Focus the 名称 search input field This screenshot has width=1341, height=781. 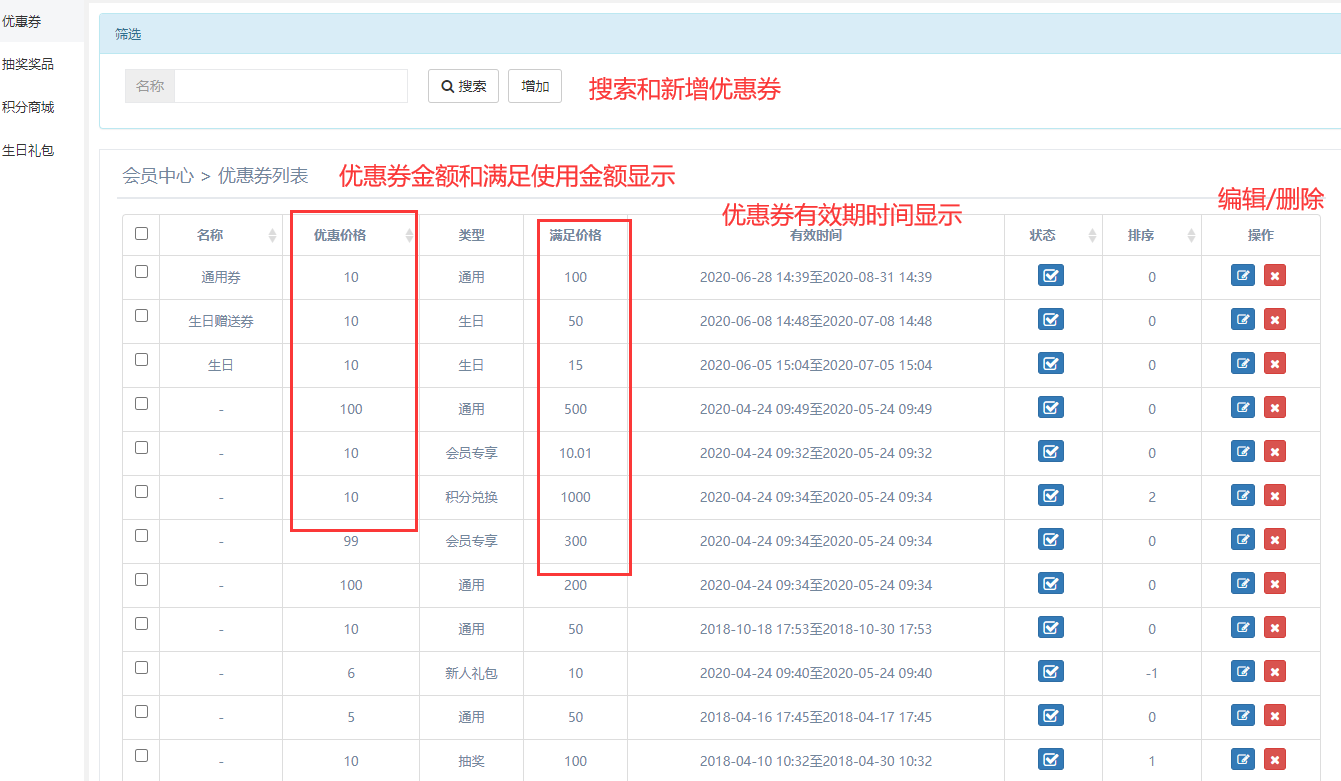(x=290, y=86)
